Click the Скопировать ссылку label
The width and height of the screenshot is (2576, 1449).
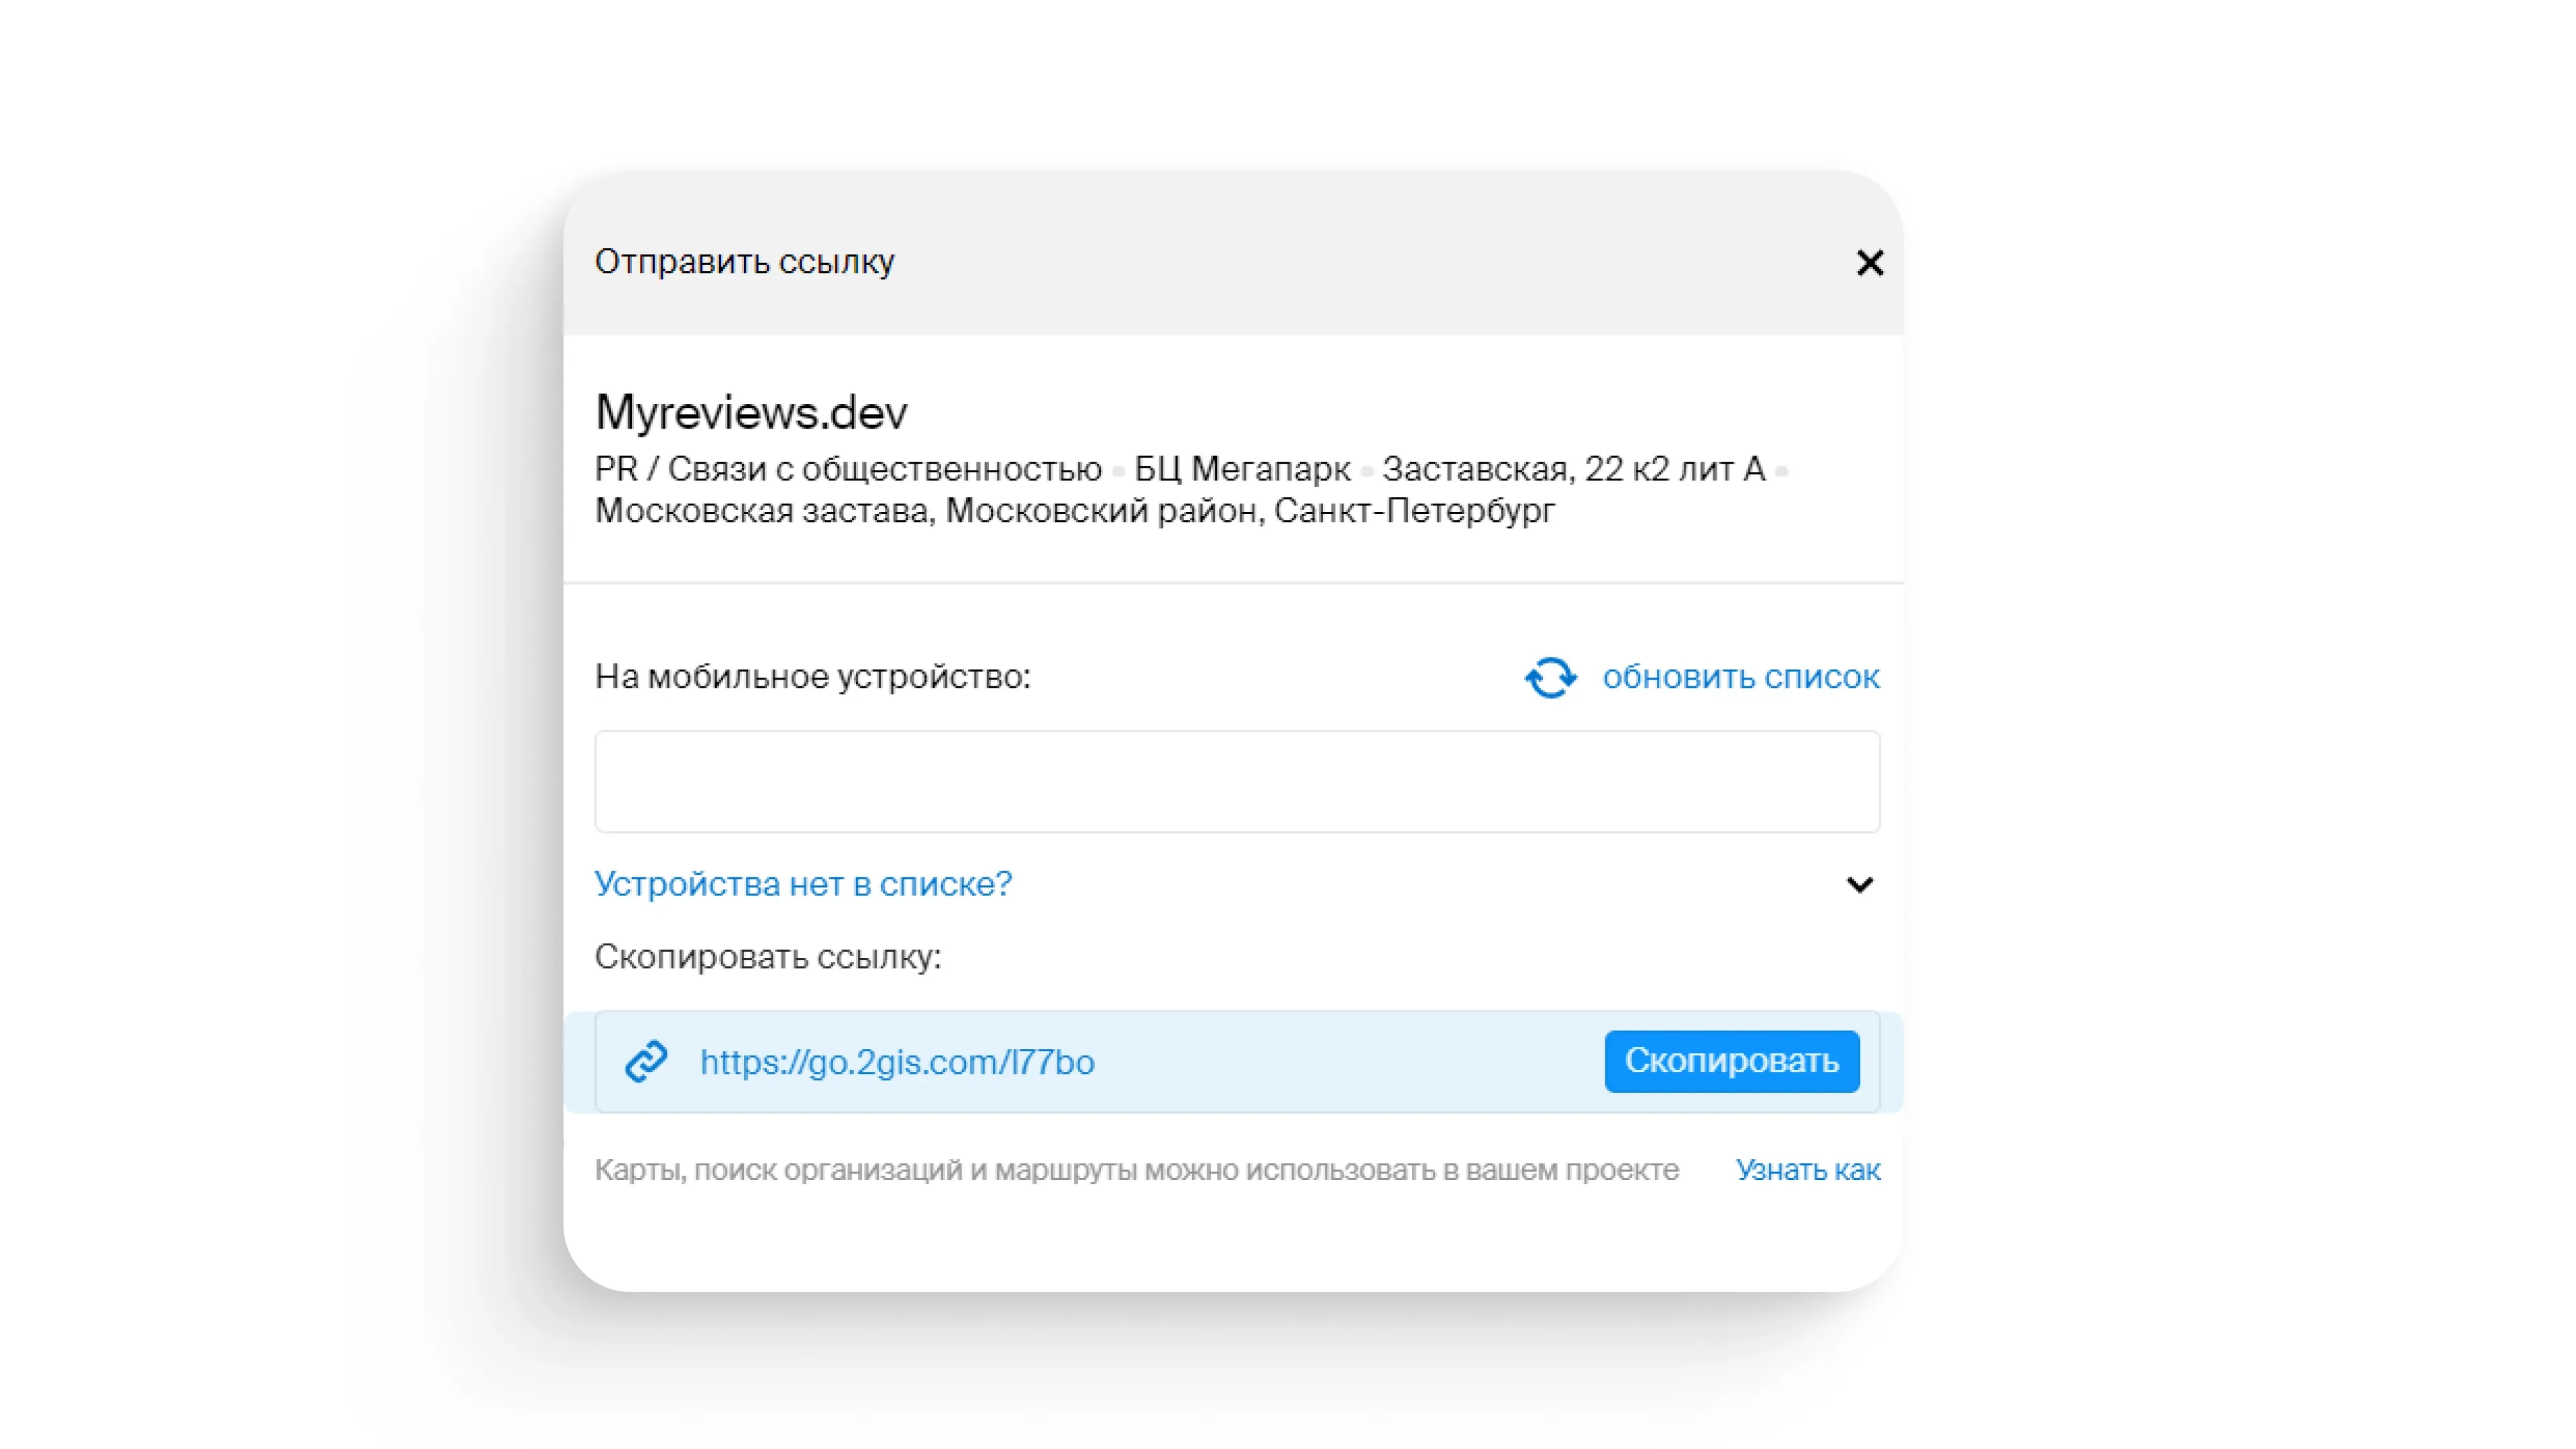click(768, 957)
